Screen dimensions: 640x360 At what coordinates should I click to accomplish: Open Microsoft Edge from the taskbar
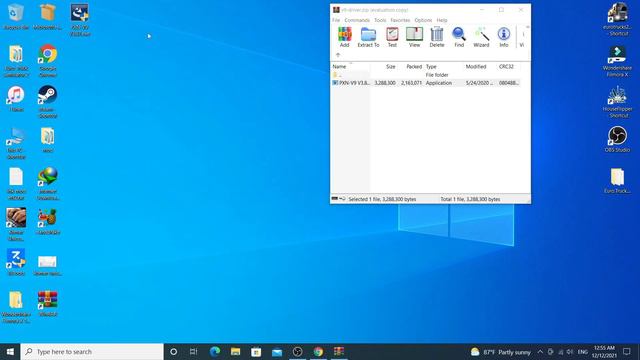[x=215, y=351]
